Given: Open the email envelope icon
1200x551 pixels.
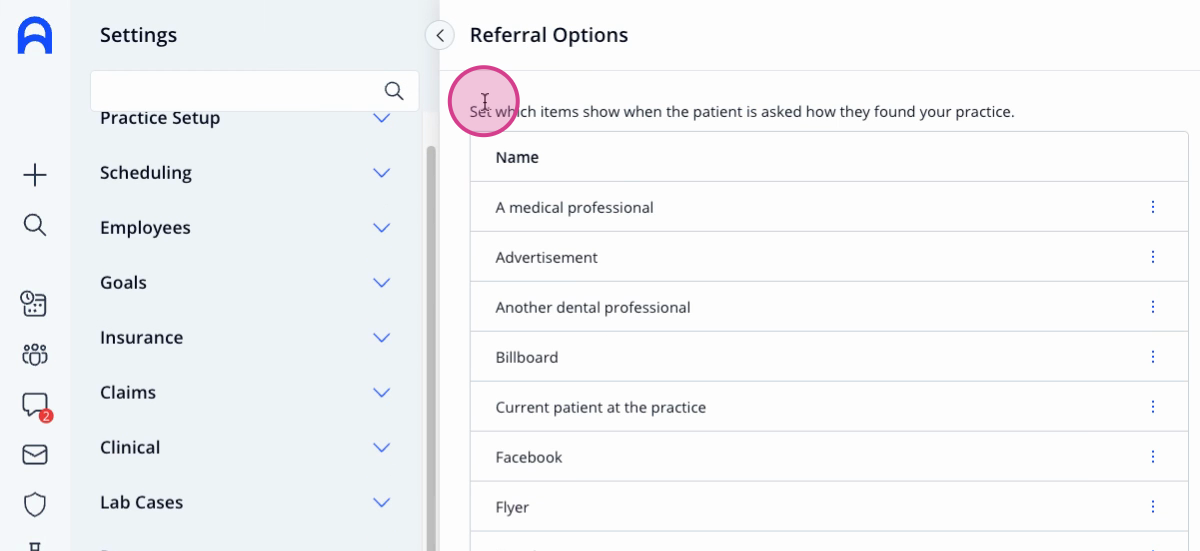Looking at the screenshot, I should 35,455.
